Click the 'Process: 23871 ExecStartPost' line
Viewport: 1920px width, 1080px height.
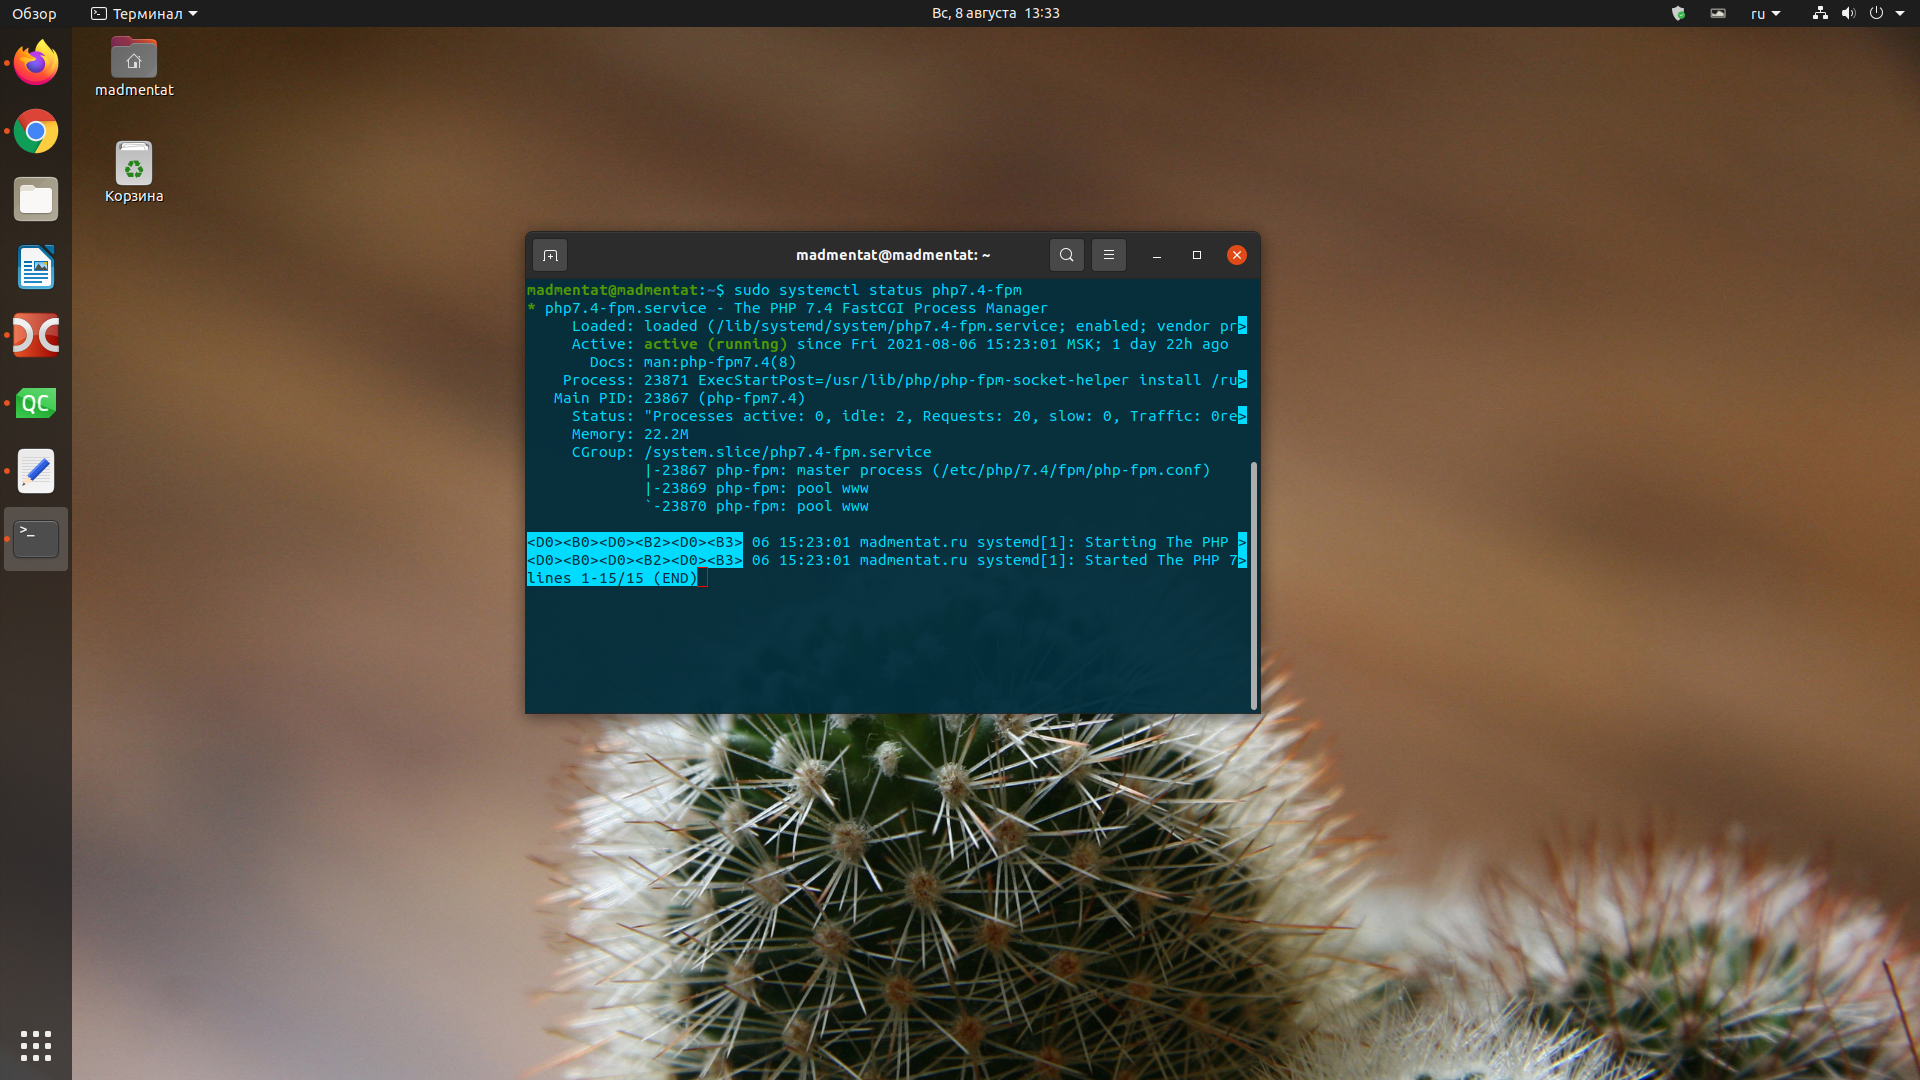tap(904, 380)
